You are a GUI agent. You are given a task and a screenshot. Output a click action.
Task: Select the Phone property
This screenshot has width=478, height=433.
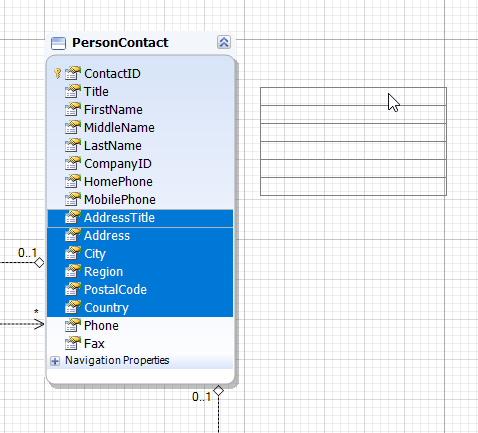140,326
